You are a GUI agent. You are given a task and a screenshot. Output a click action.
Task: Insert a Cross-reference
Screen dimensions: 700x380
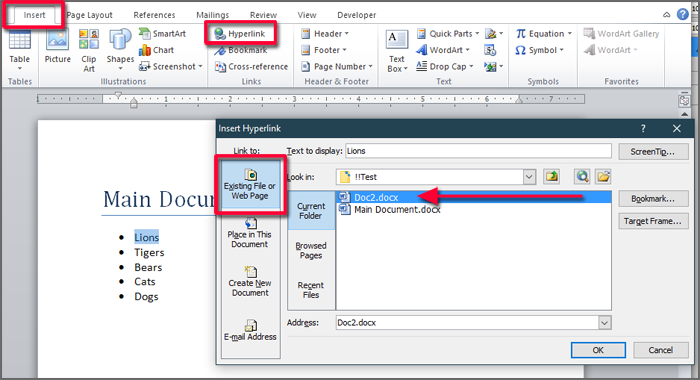coord(251,67)
